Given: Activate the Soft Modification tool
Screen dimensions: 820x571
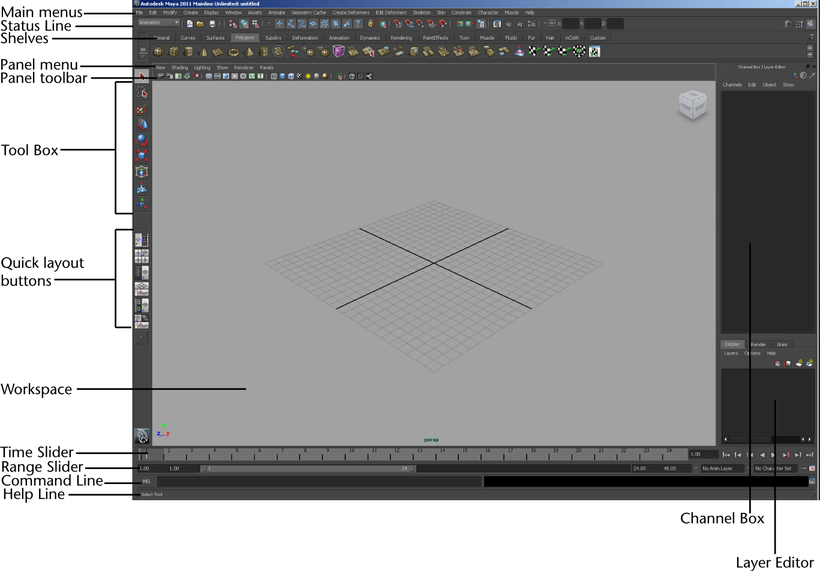Looking at the screenshot, I should 142,188.
